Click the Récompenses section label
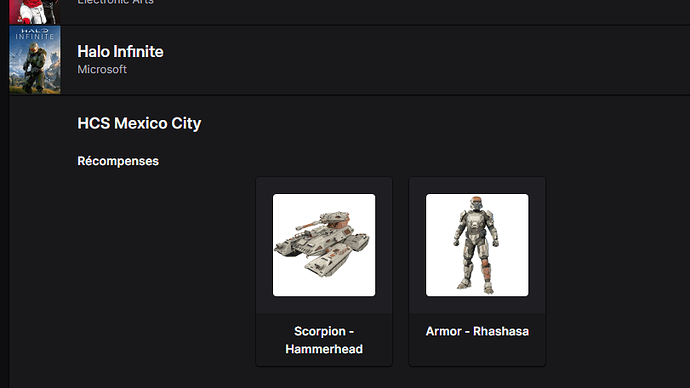The image size is (690, 388). pos(118,161)
